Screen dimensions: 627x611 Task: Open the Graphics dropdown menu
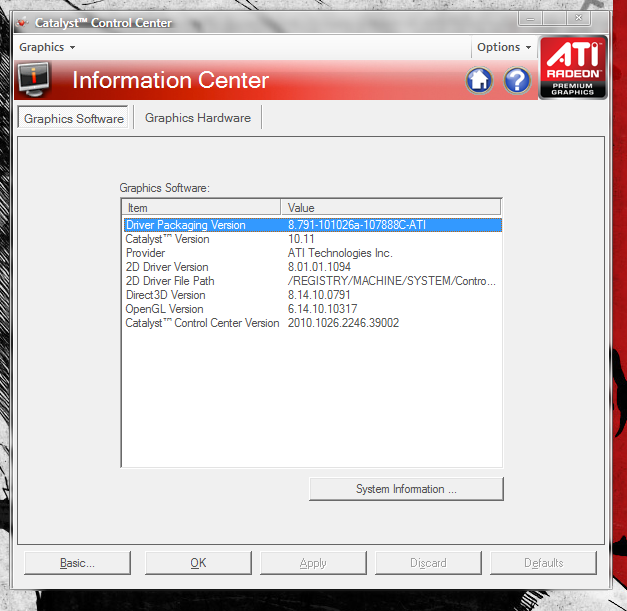tap(47, 47)
